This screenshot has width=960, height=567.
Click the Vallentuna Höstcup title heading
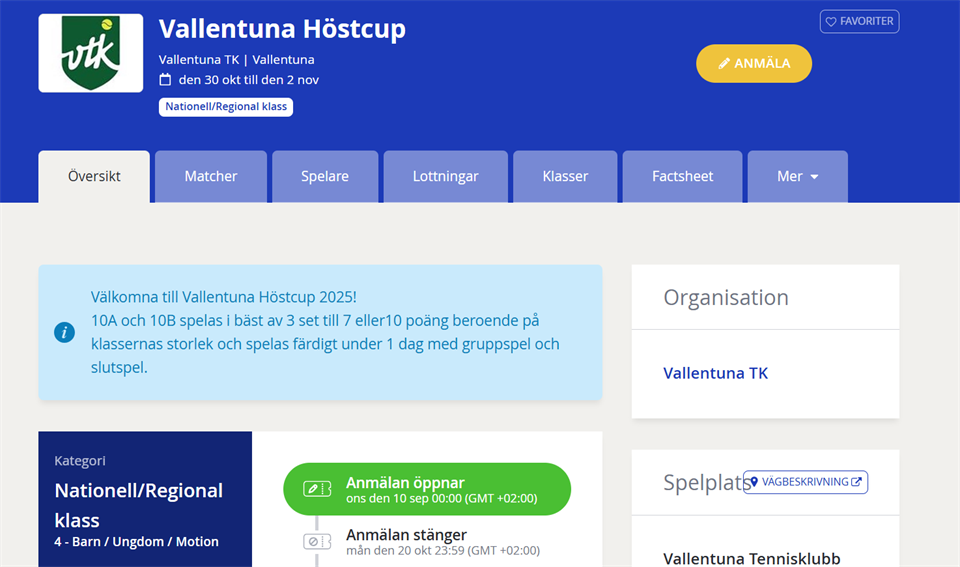(282, 29)
